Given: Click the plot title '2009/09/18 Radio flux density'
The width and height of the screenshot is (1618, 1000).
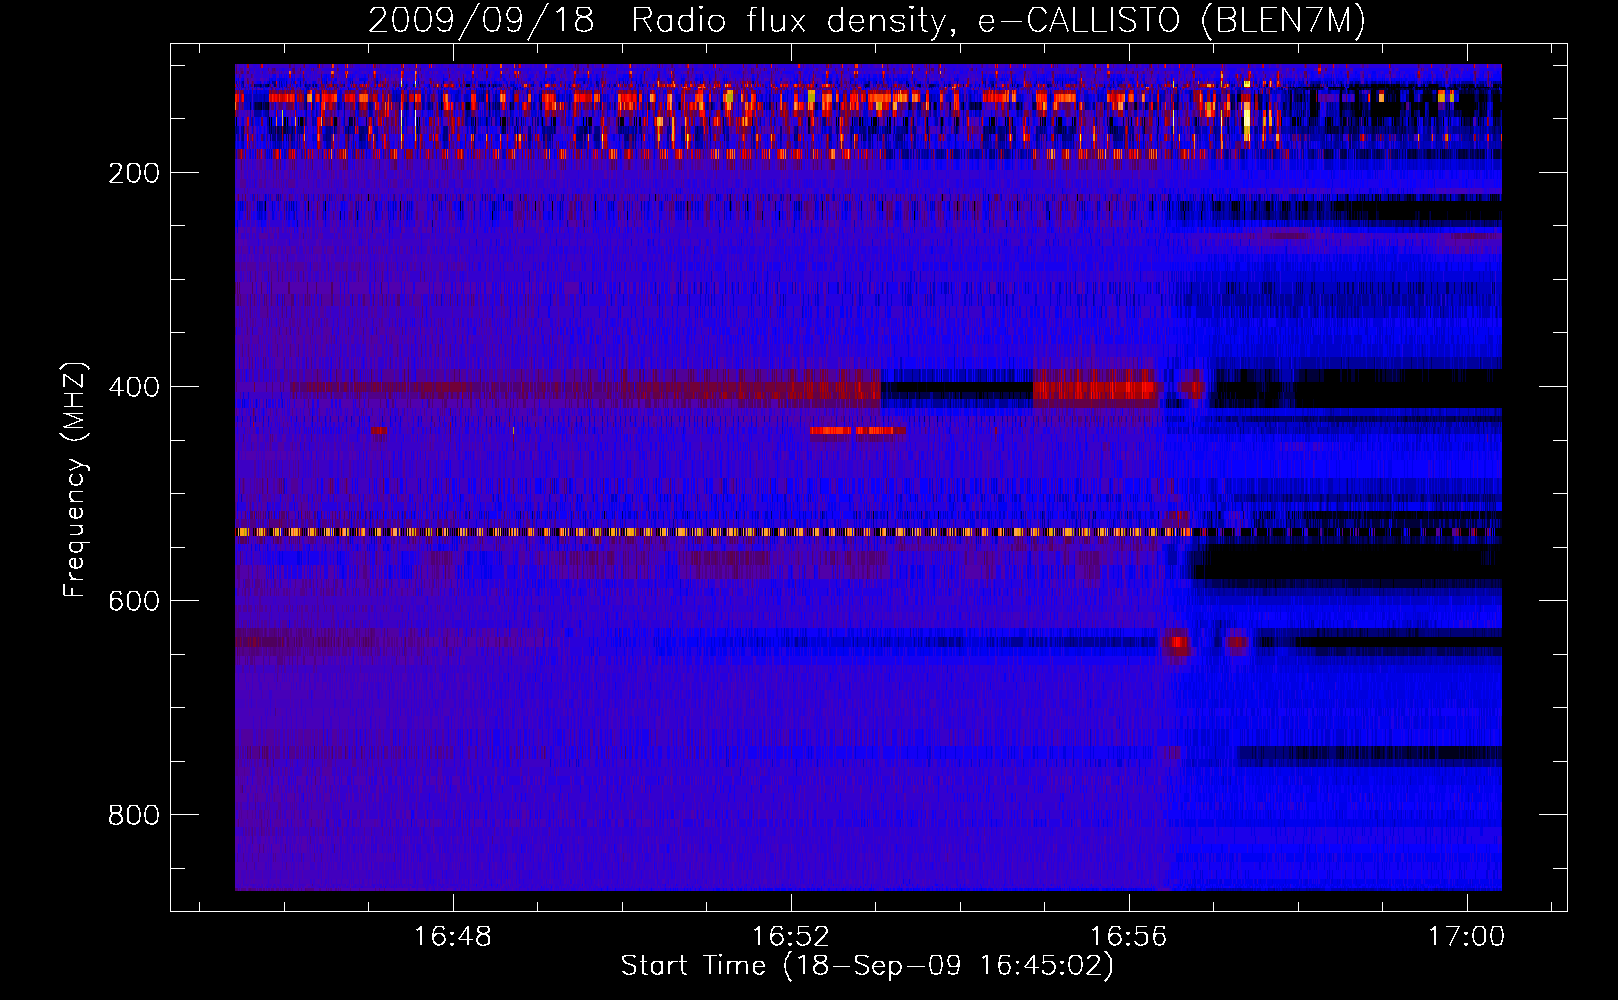Looking at the screenshot, I should [656, 20].
